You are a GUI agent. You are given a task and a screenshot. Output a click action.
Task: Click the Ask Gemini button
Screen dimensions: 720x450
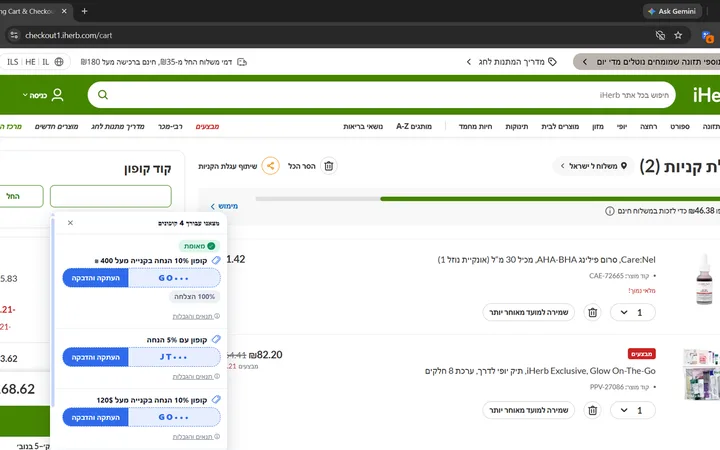pyautogui.click(x=672, y=11)
